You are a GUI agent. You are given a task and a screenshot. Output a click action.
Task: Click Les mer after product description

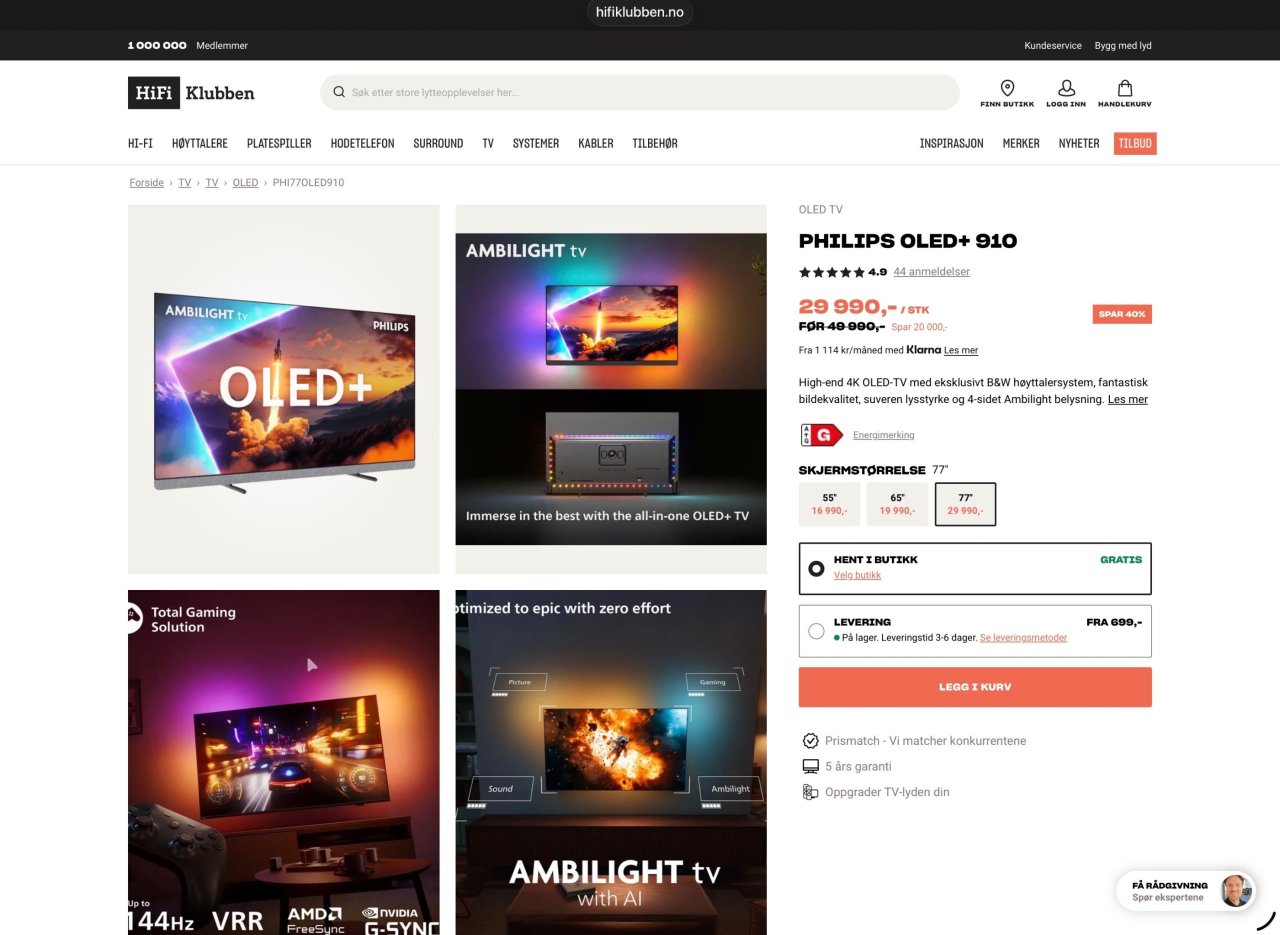click(1128, 399)
